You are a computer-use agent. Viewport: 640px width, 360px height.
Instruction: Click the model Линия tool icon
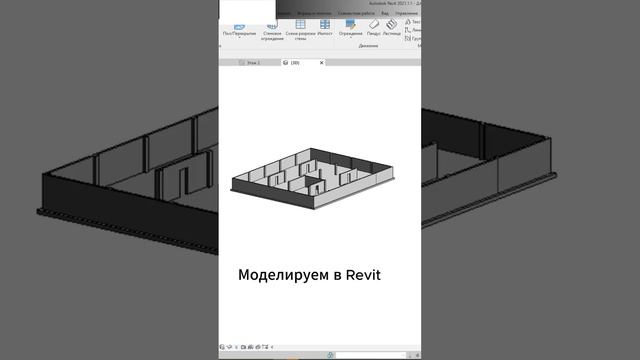408,30
